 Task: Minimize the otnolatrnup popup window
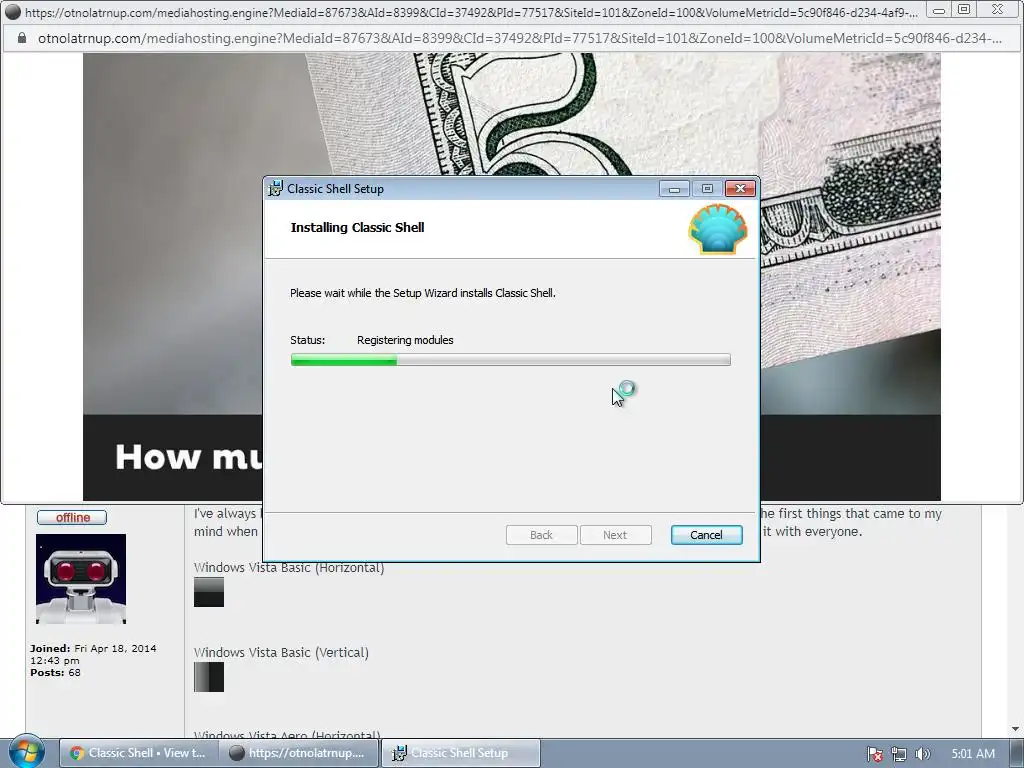pos(938,10)
